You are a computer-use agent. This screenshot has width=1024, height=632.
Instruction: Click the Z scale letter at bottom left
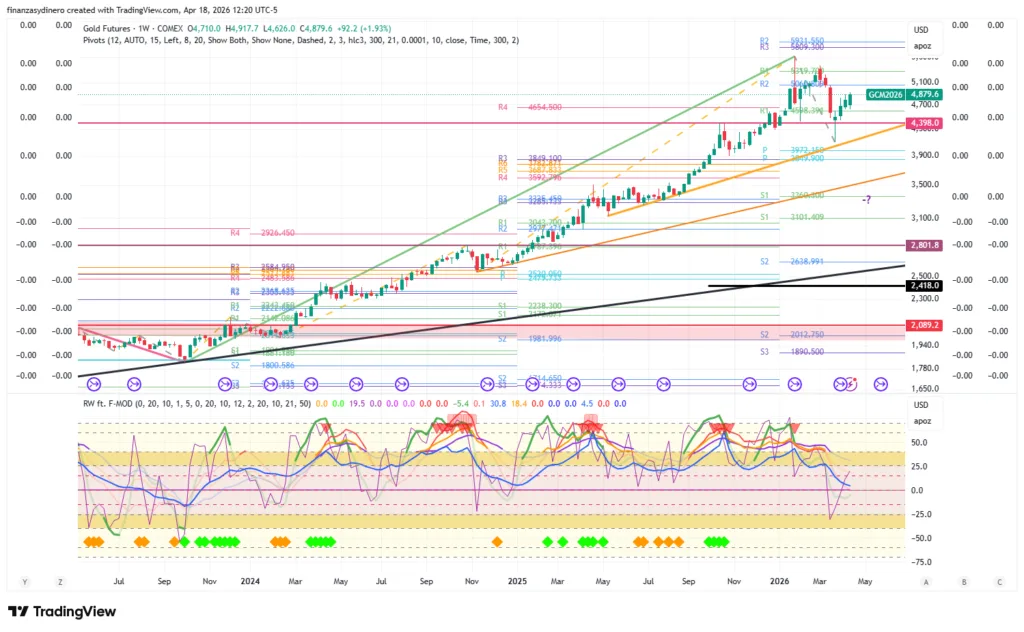(x=61, y=581)
